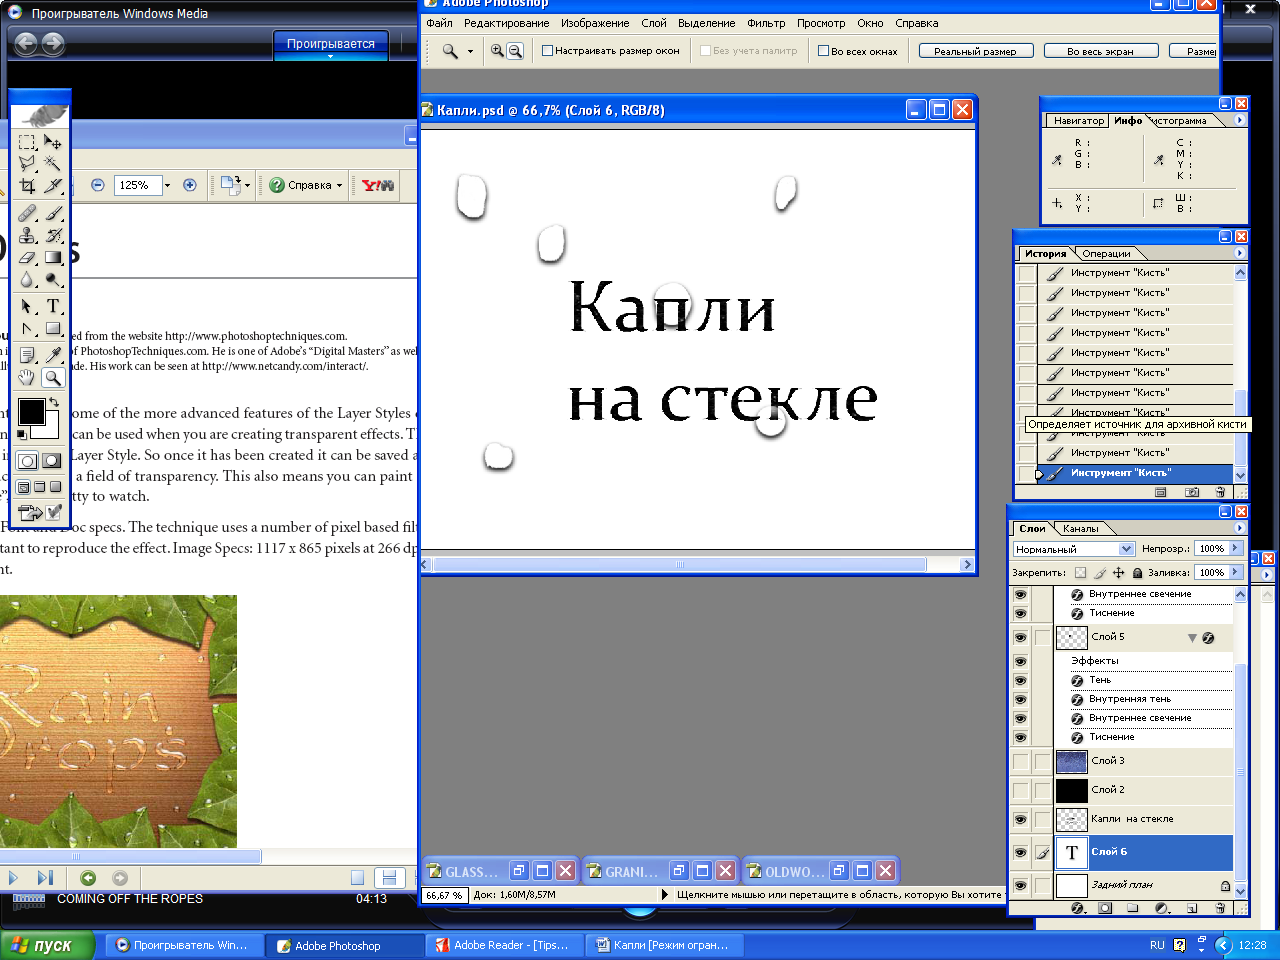Select the Rectangular Marquee tool
The image size is (1280, 960).
pyautogui.click(x=27, y=142)
